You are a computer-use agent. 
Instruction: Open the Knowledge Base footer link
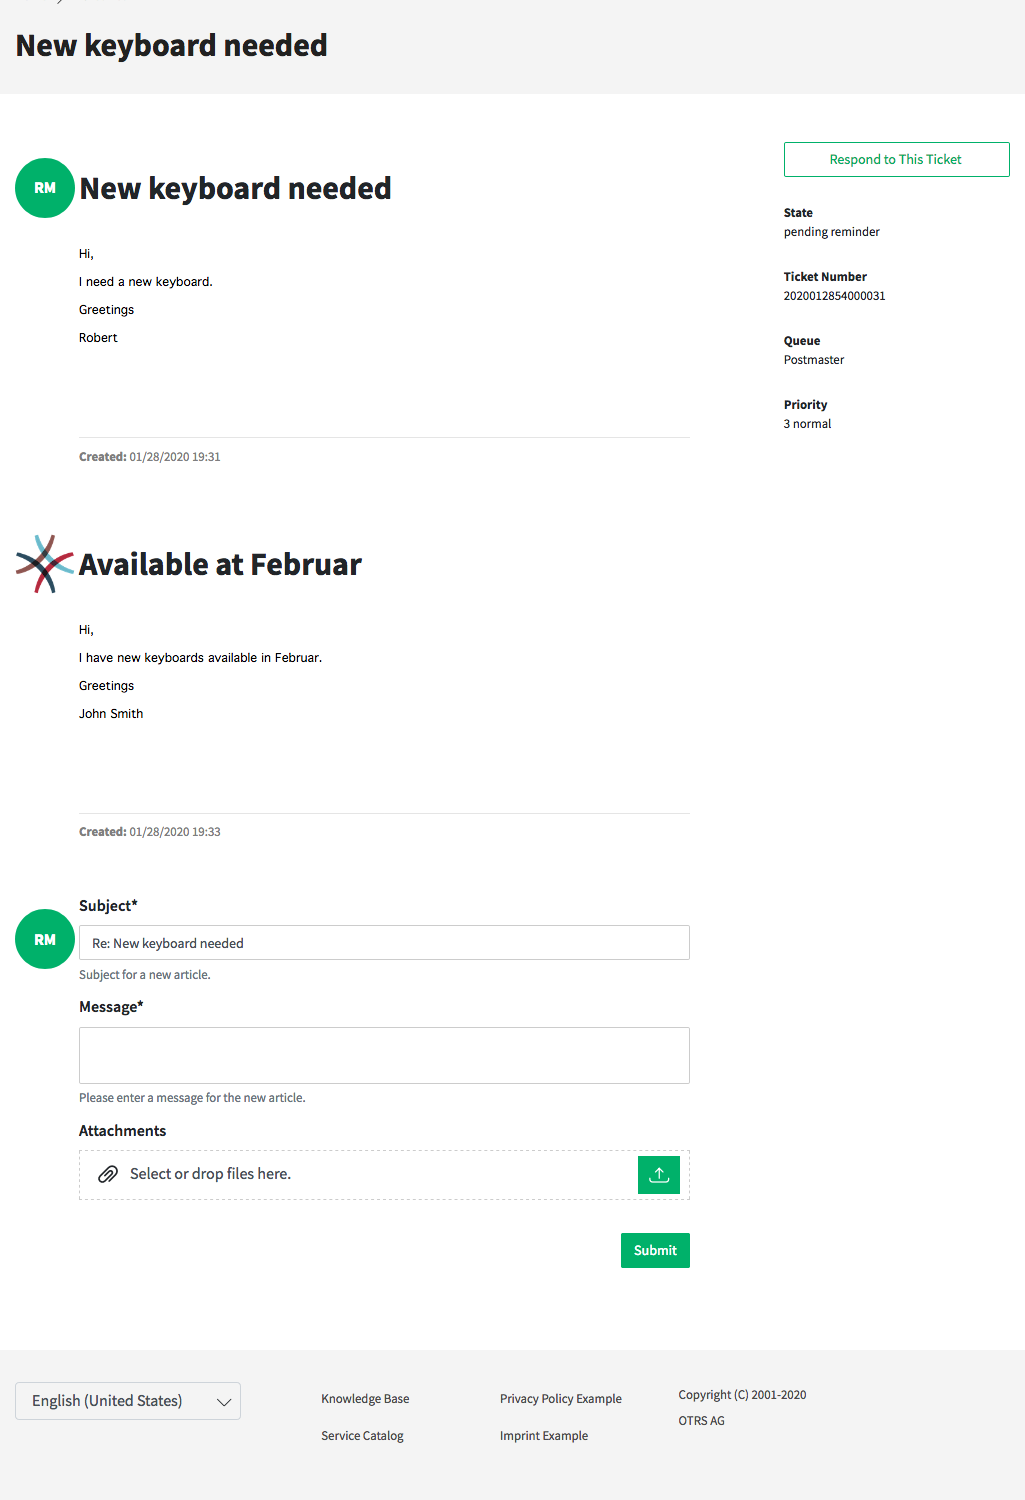pyautogui.click(x=365, y=1399)
